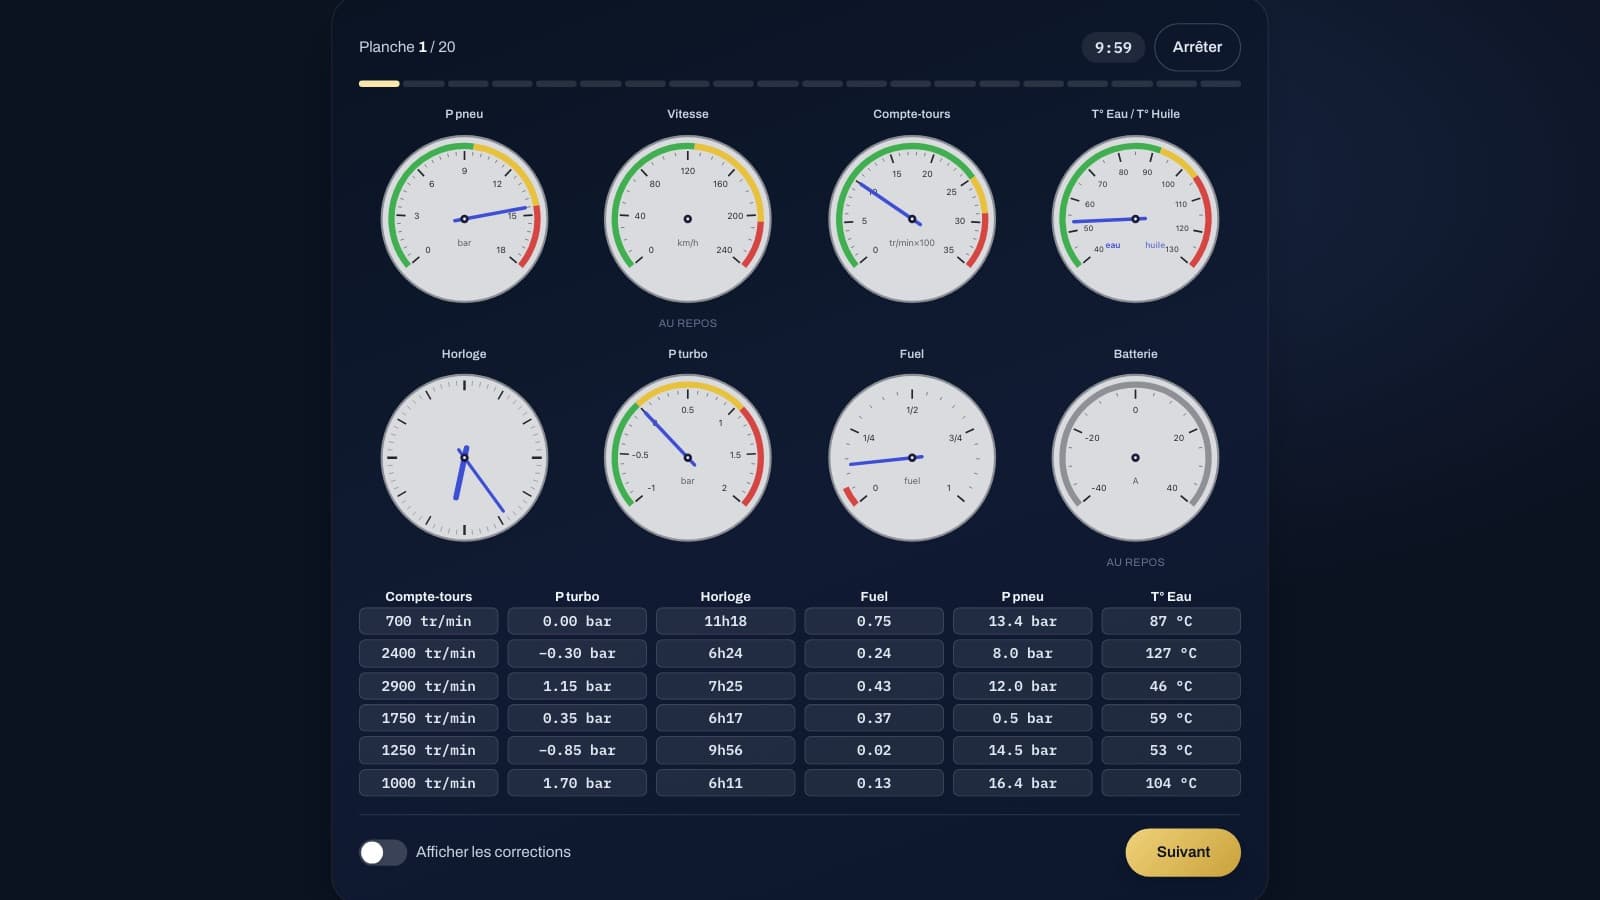Select the 0.00 bar turbo answer

[577, 621]
